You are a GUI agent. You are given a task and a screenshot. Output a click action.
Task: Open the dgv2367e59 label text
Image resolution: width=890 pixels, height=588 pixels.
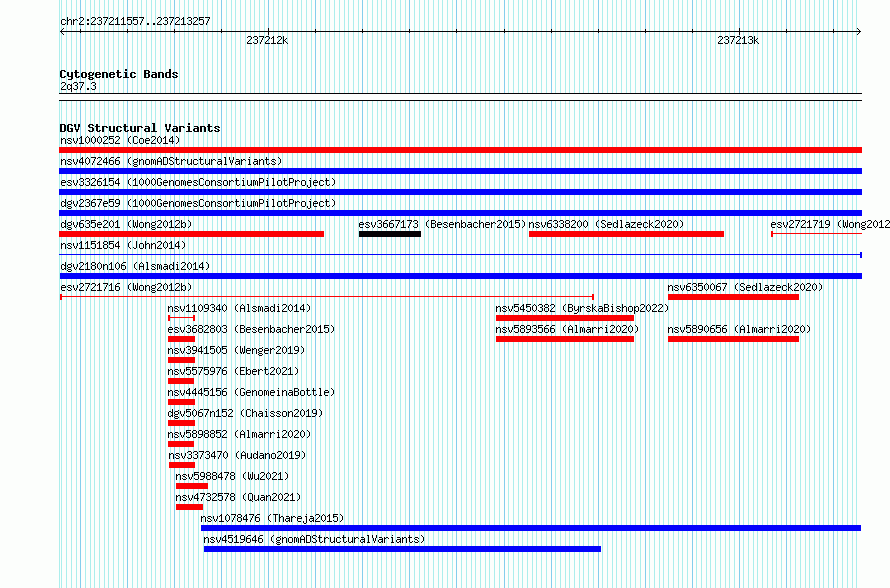tap(198, 203)
